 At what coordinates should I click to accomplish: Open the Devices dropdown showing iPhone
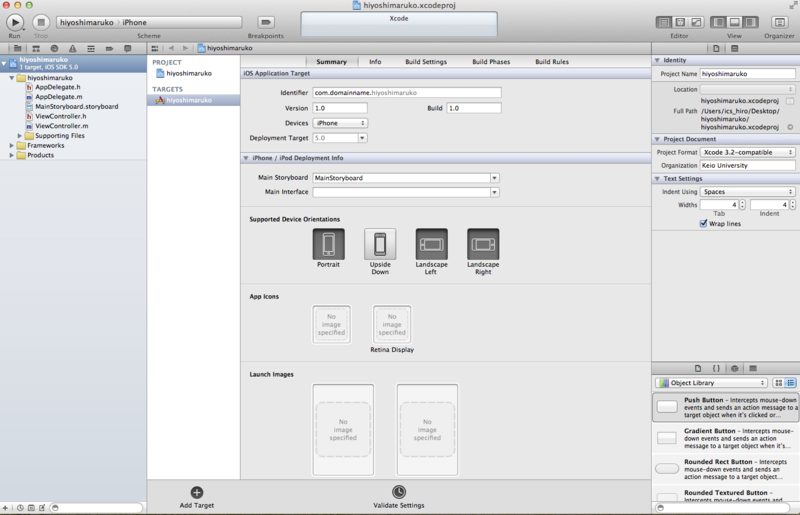(340, 123)
